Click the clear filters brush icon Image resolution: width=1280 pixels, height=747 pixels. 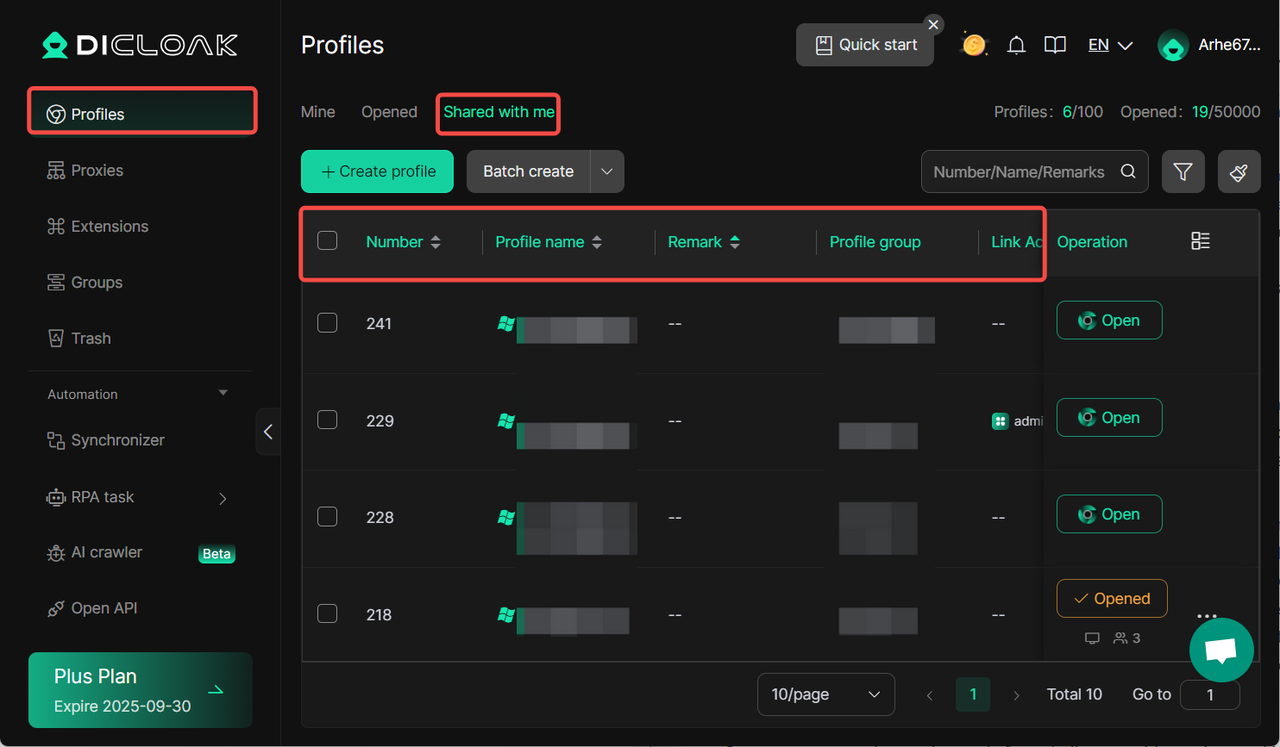[x=1239, y=172]
